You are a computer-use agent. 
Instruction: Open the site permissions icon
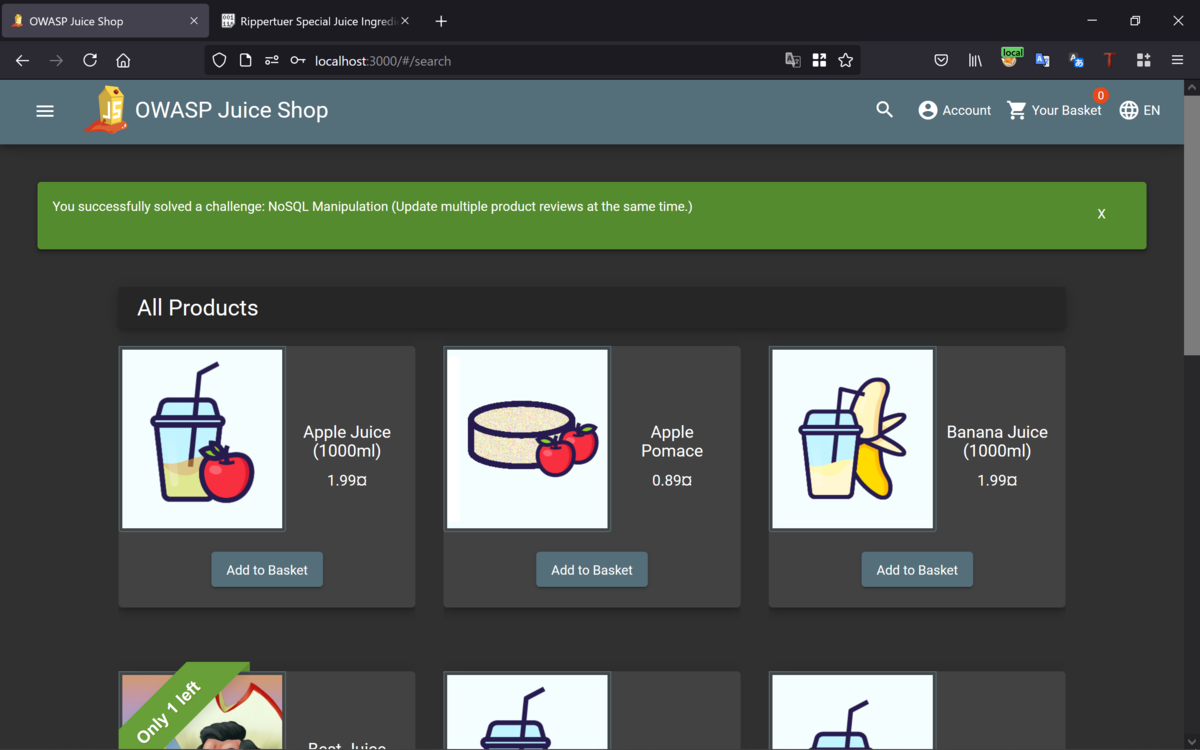[271, 61]
